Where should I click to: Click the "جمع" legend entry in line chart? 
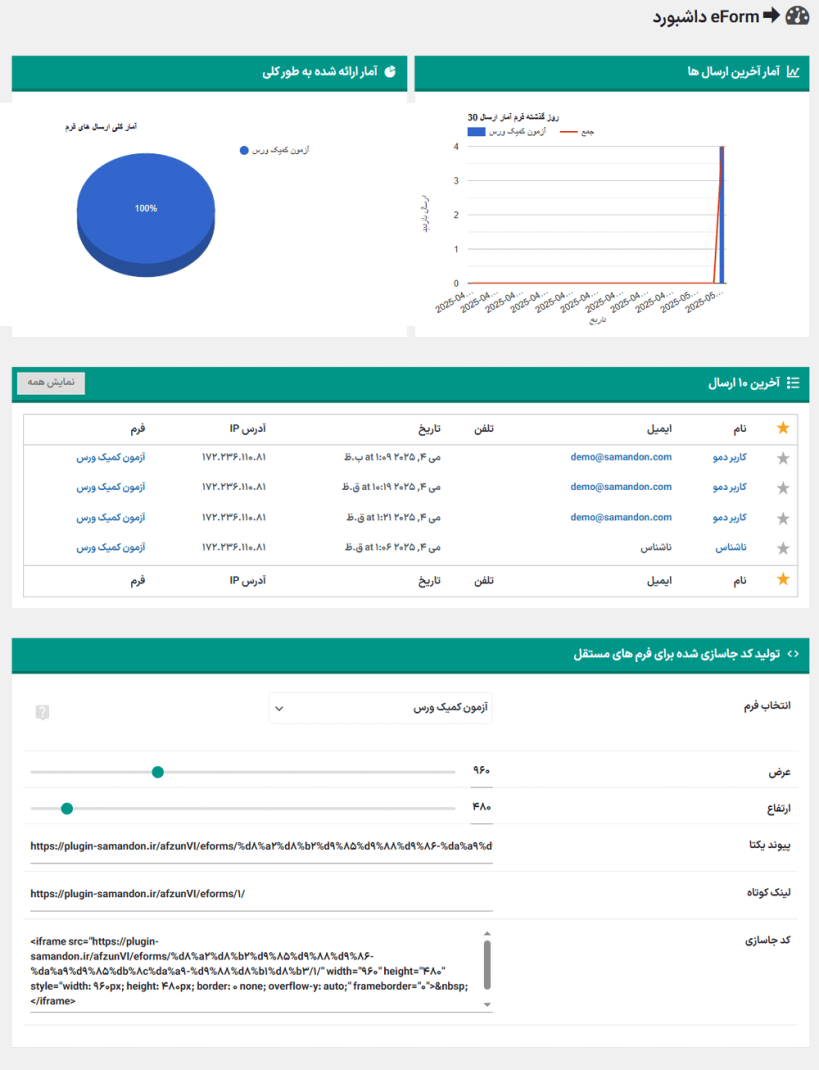[578, 132]
